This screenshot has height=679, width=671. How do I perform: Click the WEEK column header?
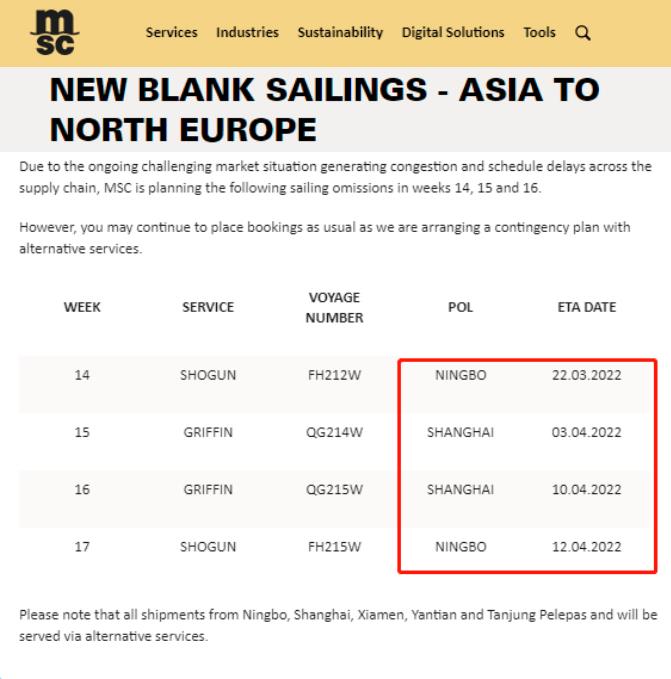[x=82, y=308]
